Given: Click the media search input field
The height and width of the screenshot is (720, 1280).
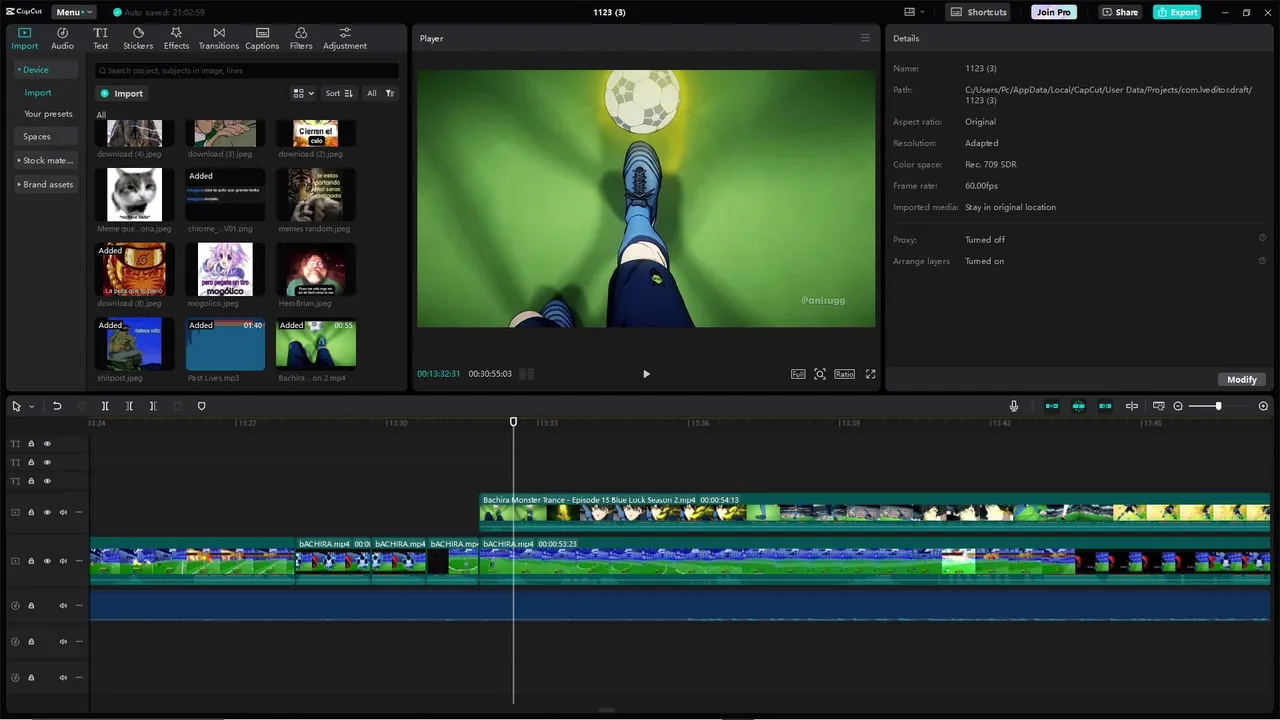Looking at the screenshot, I should click(x=247, y=70).
